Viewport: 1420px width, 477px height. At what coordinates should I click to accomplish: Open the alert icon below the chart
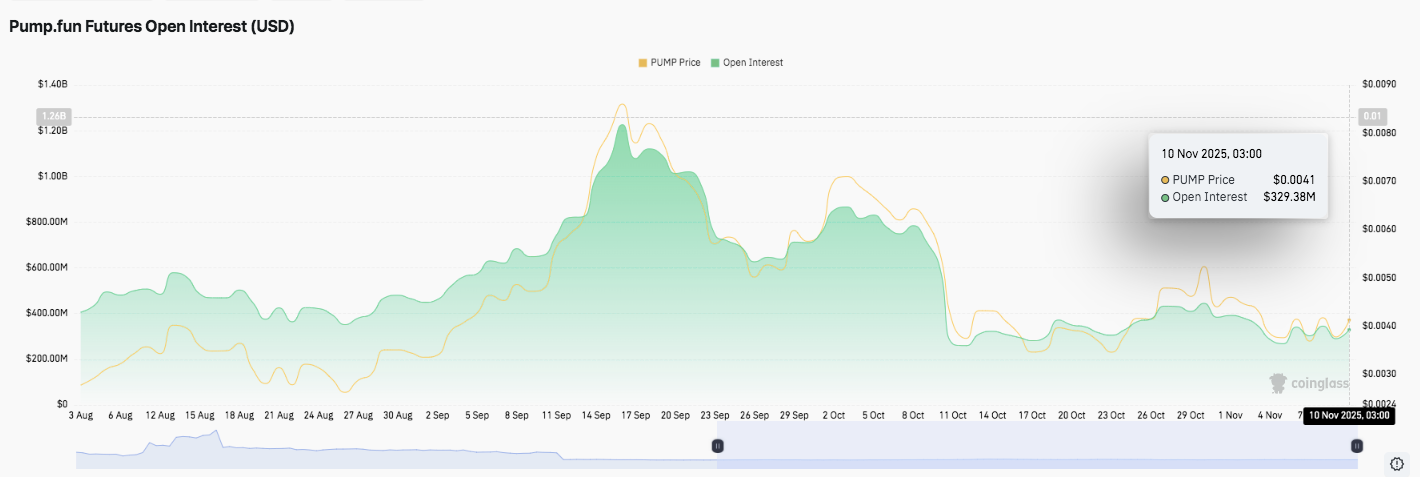[1398, 463]
